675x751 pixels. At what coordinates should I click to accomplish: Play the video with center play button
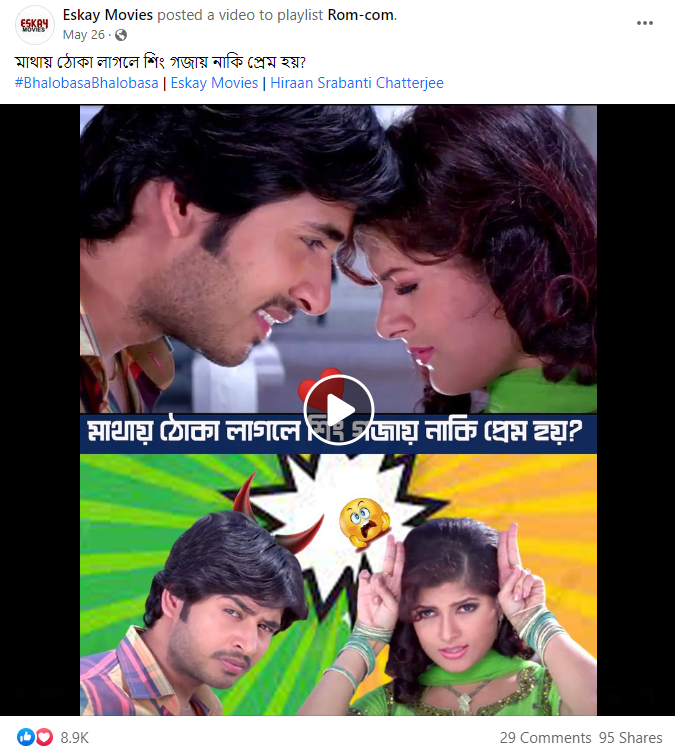tap(338, 410)
